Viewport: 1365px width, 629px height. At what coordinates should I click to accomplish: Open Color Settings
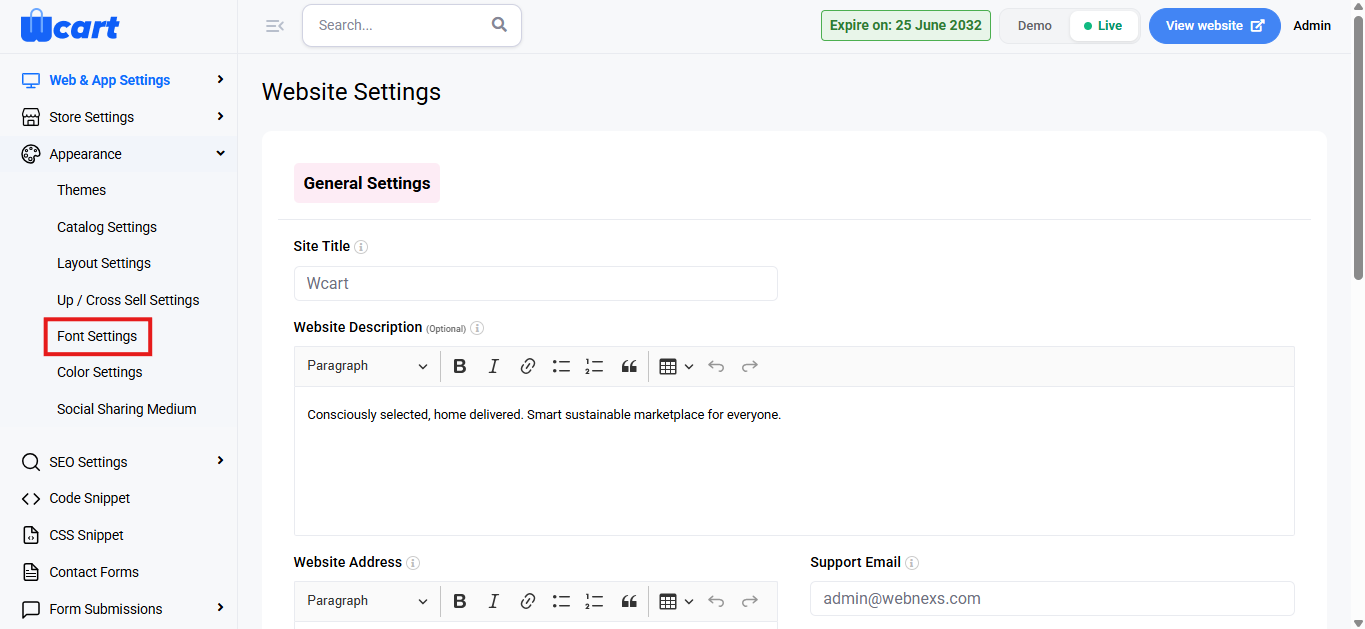pyautogui.click(x=100, y=372)
